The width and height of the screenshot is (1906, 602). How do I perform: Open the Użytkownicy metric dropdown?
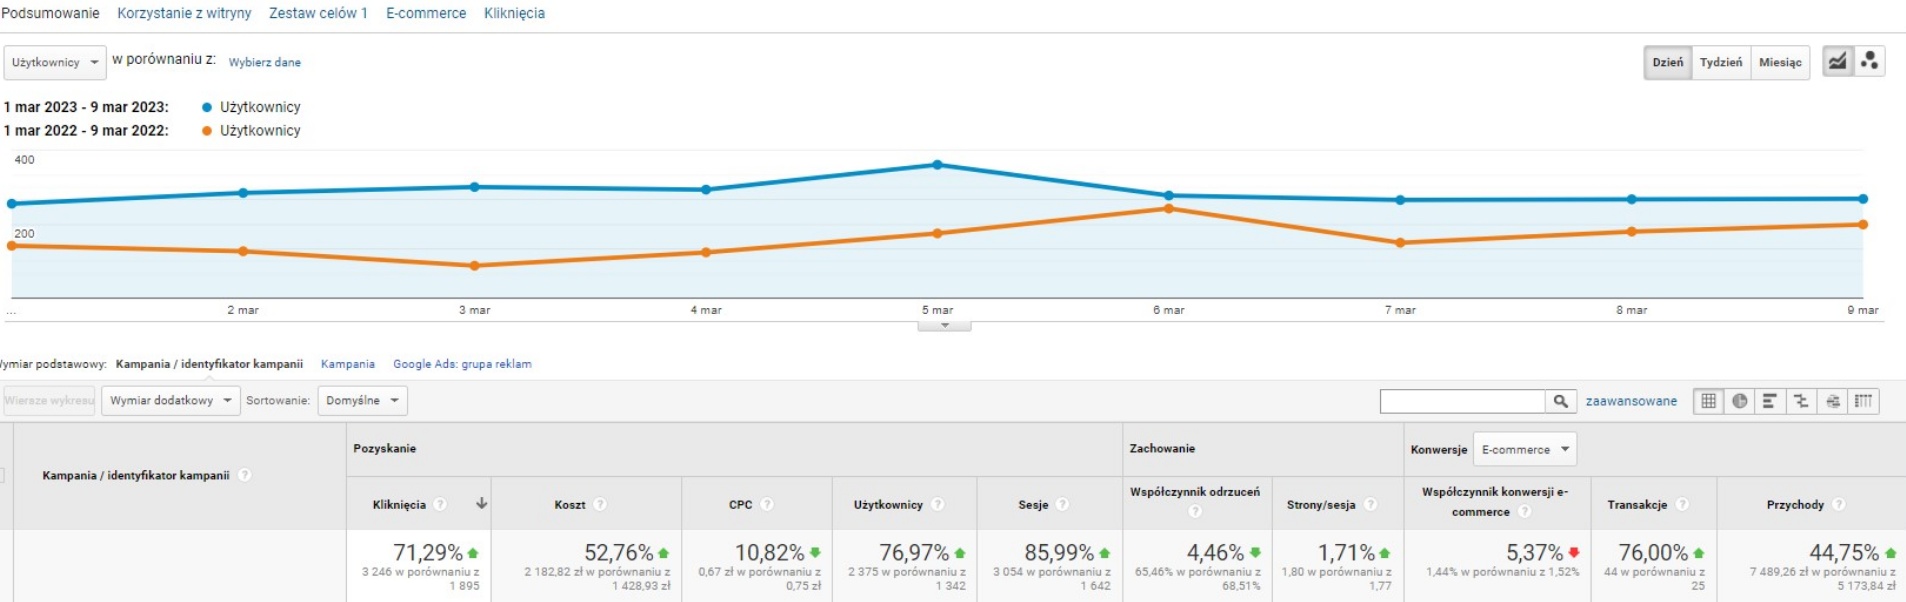coord(55,62)
